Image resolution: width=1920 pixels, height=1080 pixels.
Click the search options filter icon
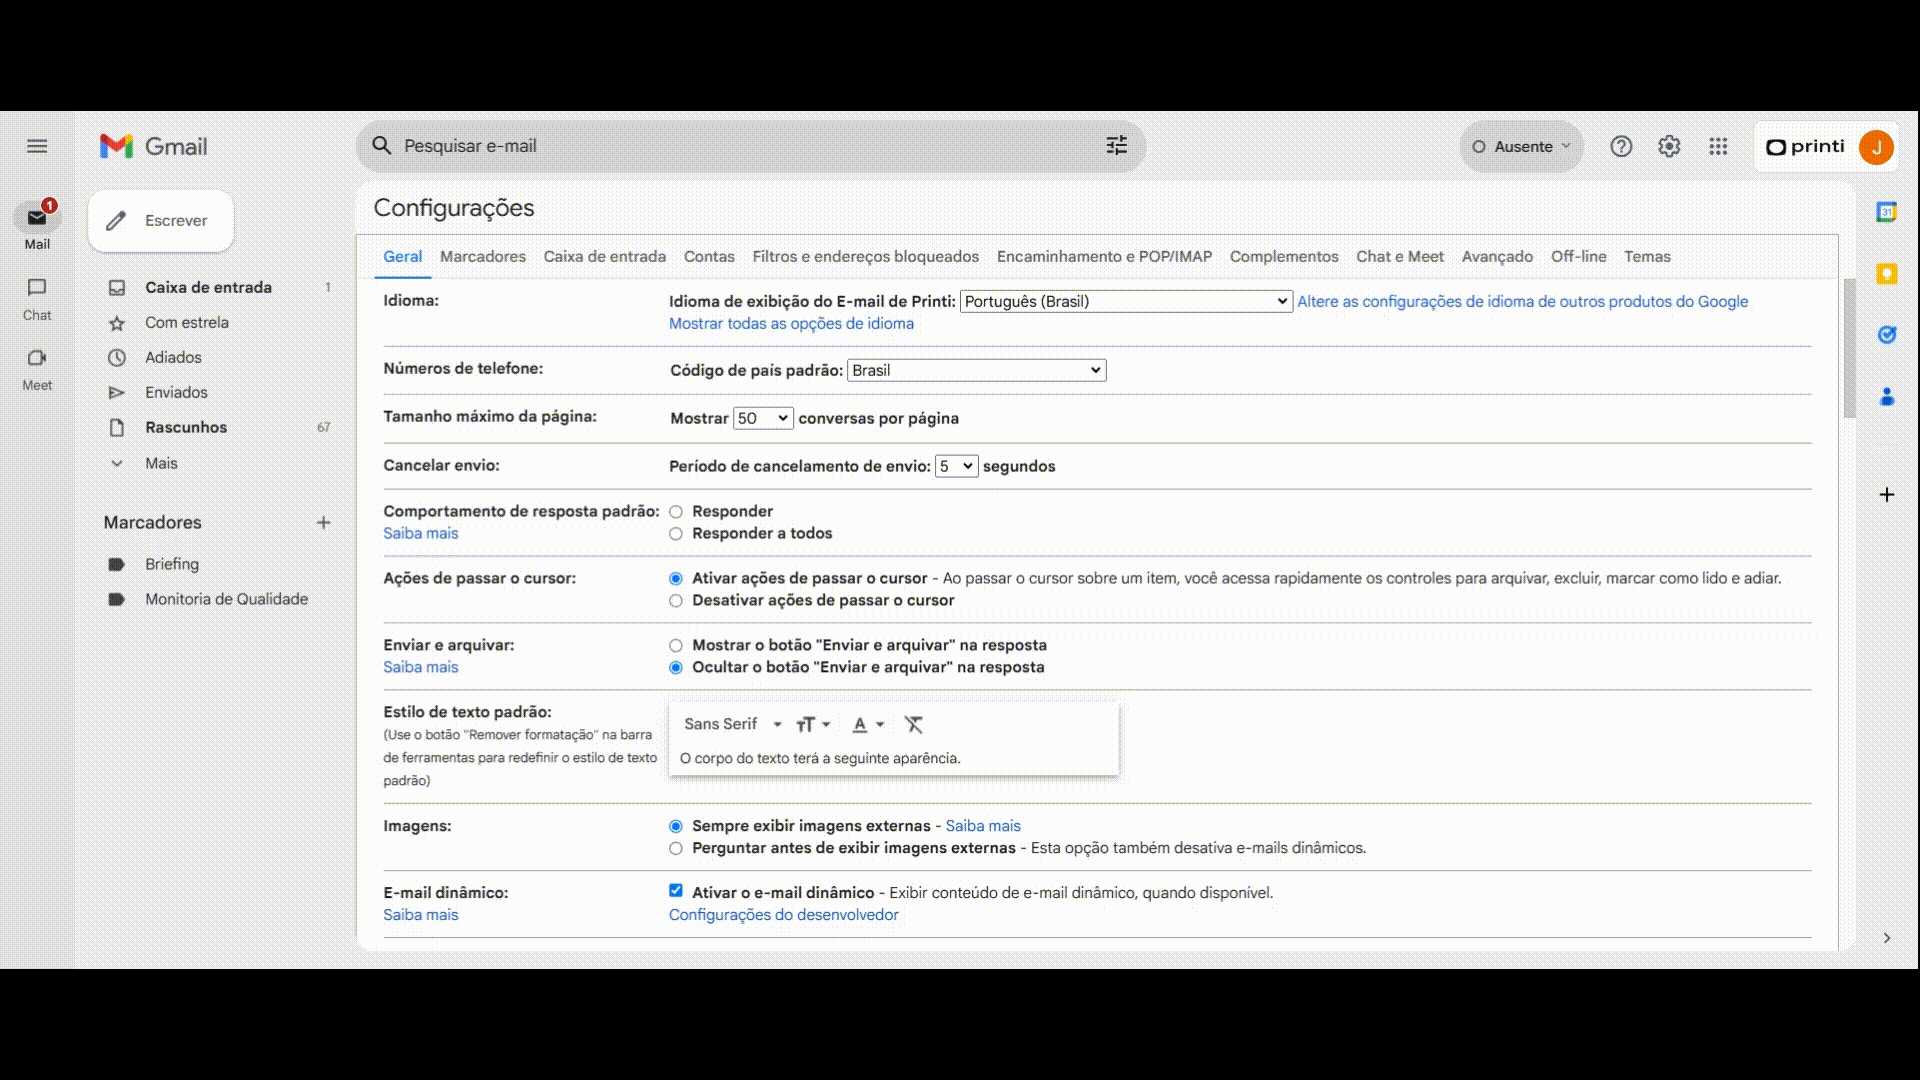tap(1116, 146)
